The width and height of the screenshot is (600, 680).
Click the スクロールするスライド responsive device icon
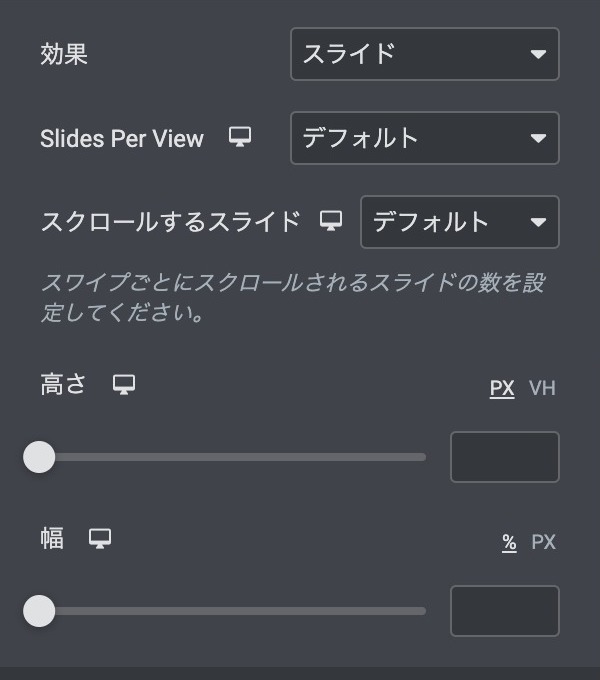click(331, 221)
